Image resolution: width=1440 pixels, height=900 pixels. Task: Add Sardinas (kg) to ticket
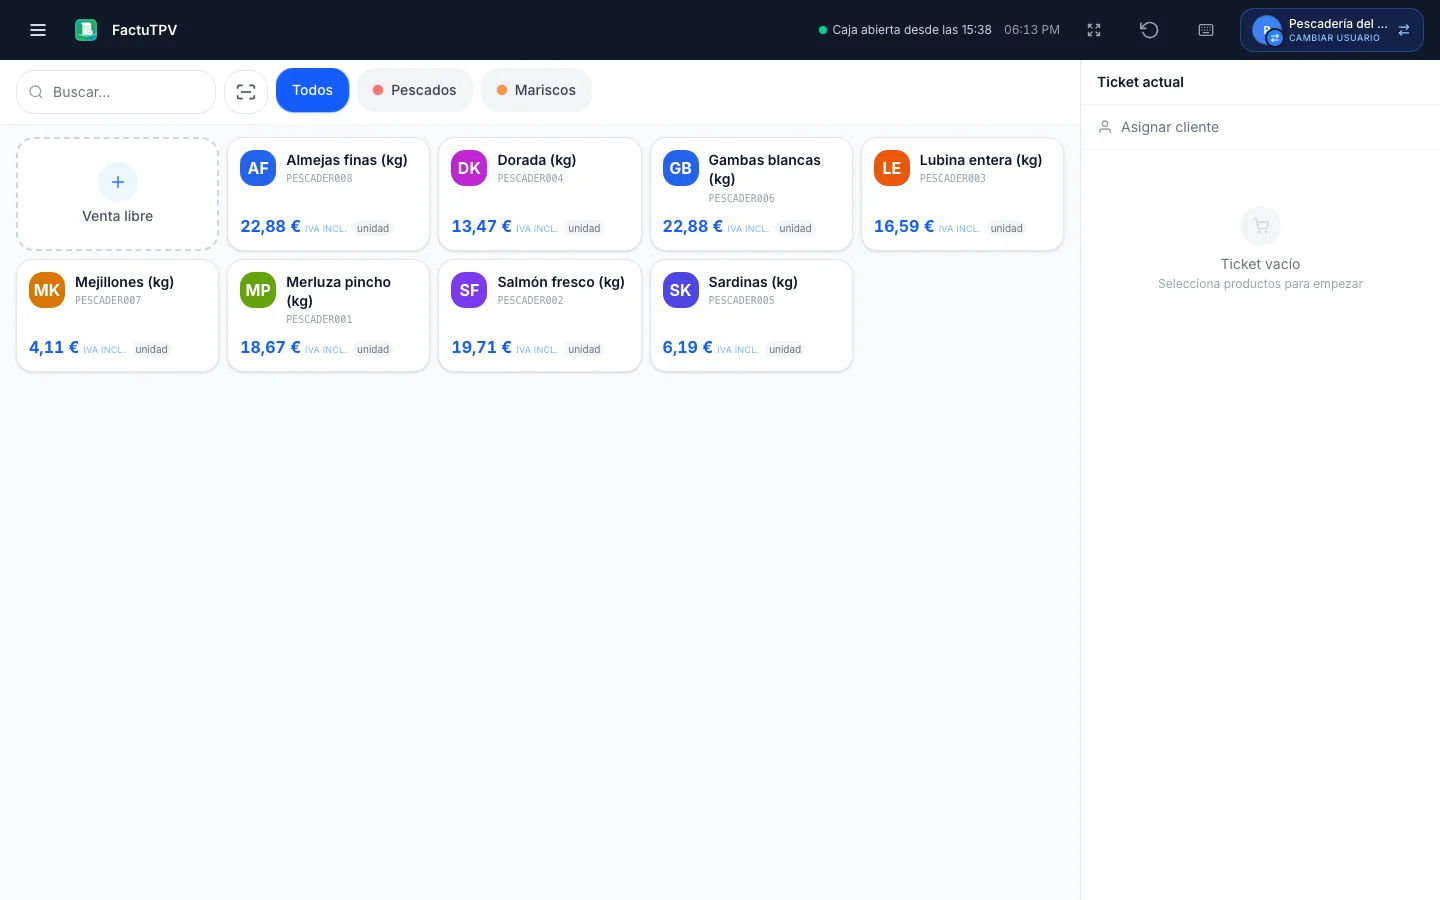[751, 316]
